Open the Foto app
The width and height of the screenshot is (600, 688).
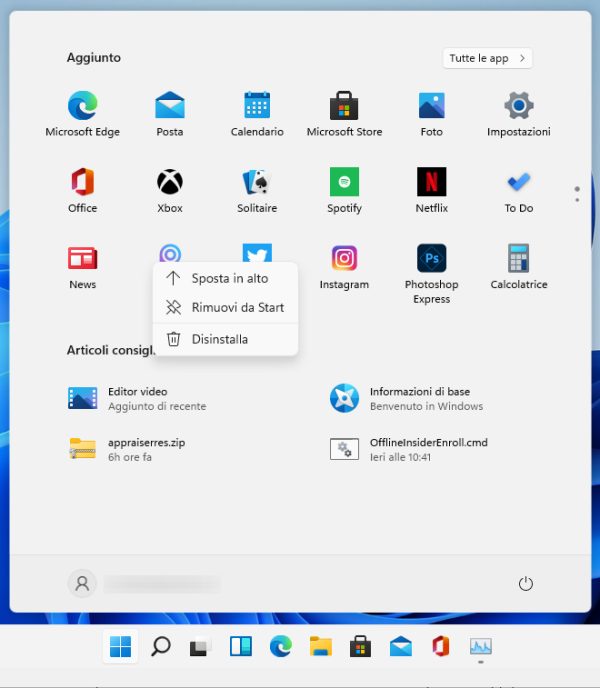click(x=431, y=114)
